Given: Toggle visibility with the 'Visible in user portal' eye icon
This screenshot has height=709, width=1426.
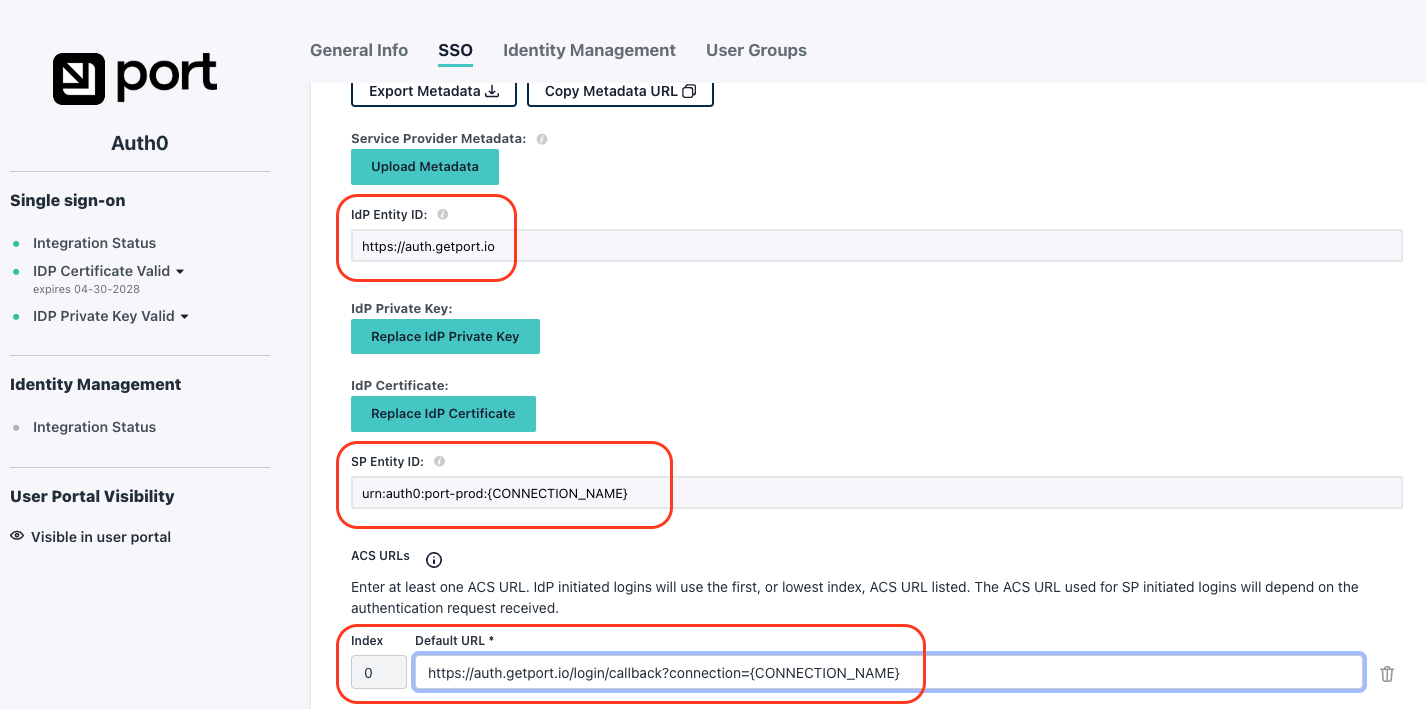Looking at the screenshot, I should (16, 536).
